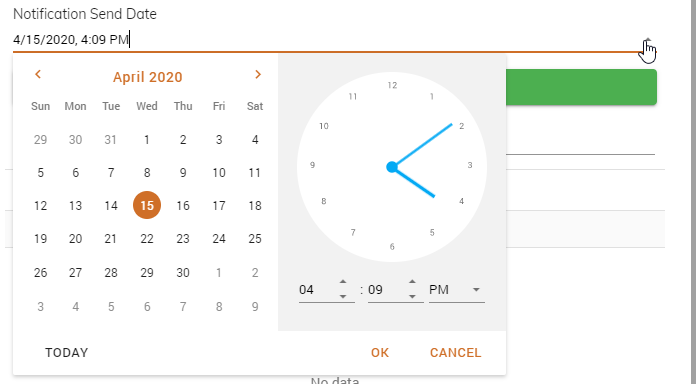Increase the hour with up arrow

pos(343,282)
